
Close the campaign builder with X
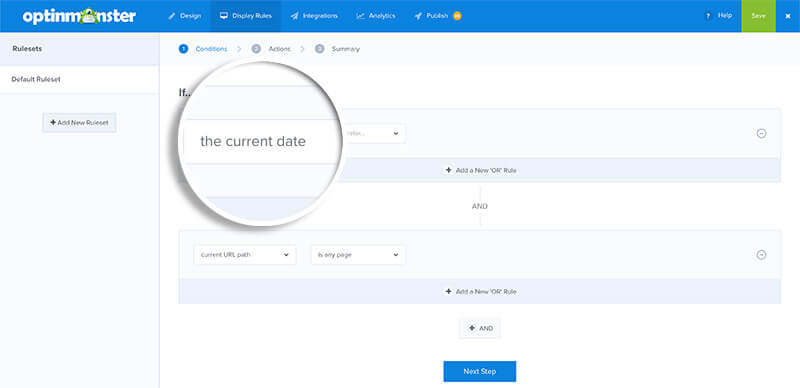[788, 16]
